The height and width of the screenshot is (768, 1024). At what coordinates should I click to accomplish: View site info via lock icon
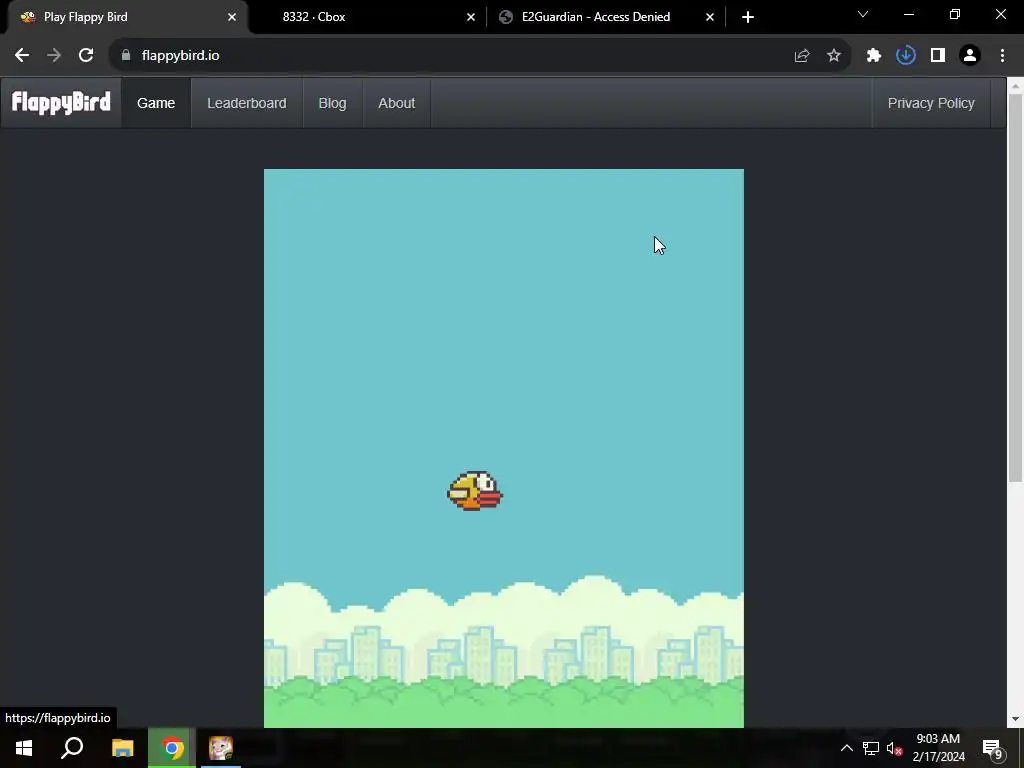click(126, 56)
